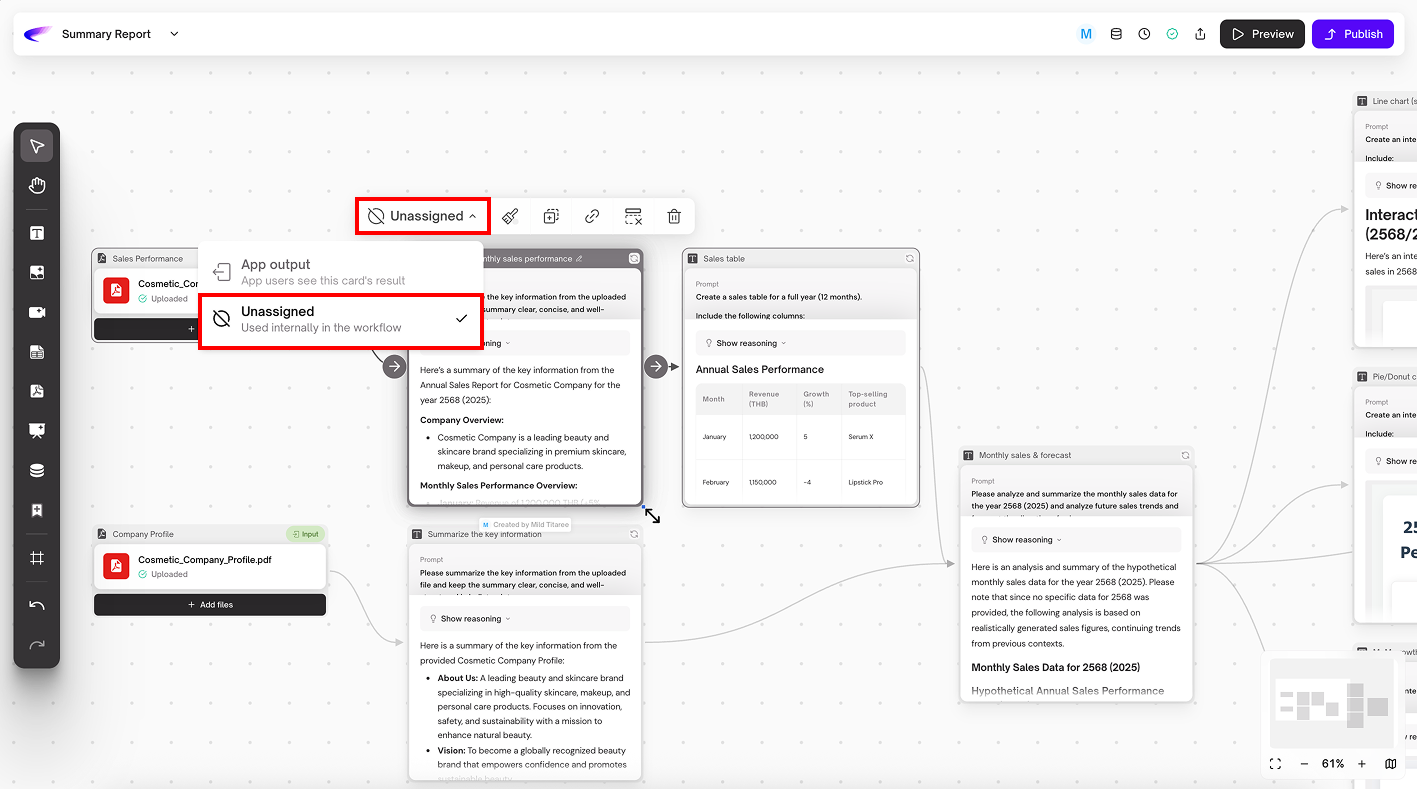Screen dimensions: 1417x789
Task: Select the frame grid tool
Action: point(37,558)
